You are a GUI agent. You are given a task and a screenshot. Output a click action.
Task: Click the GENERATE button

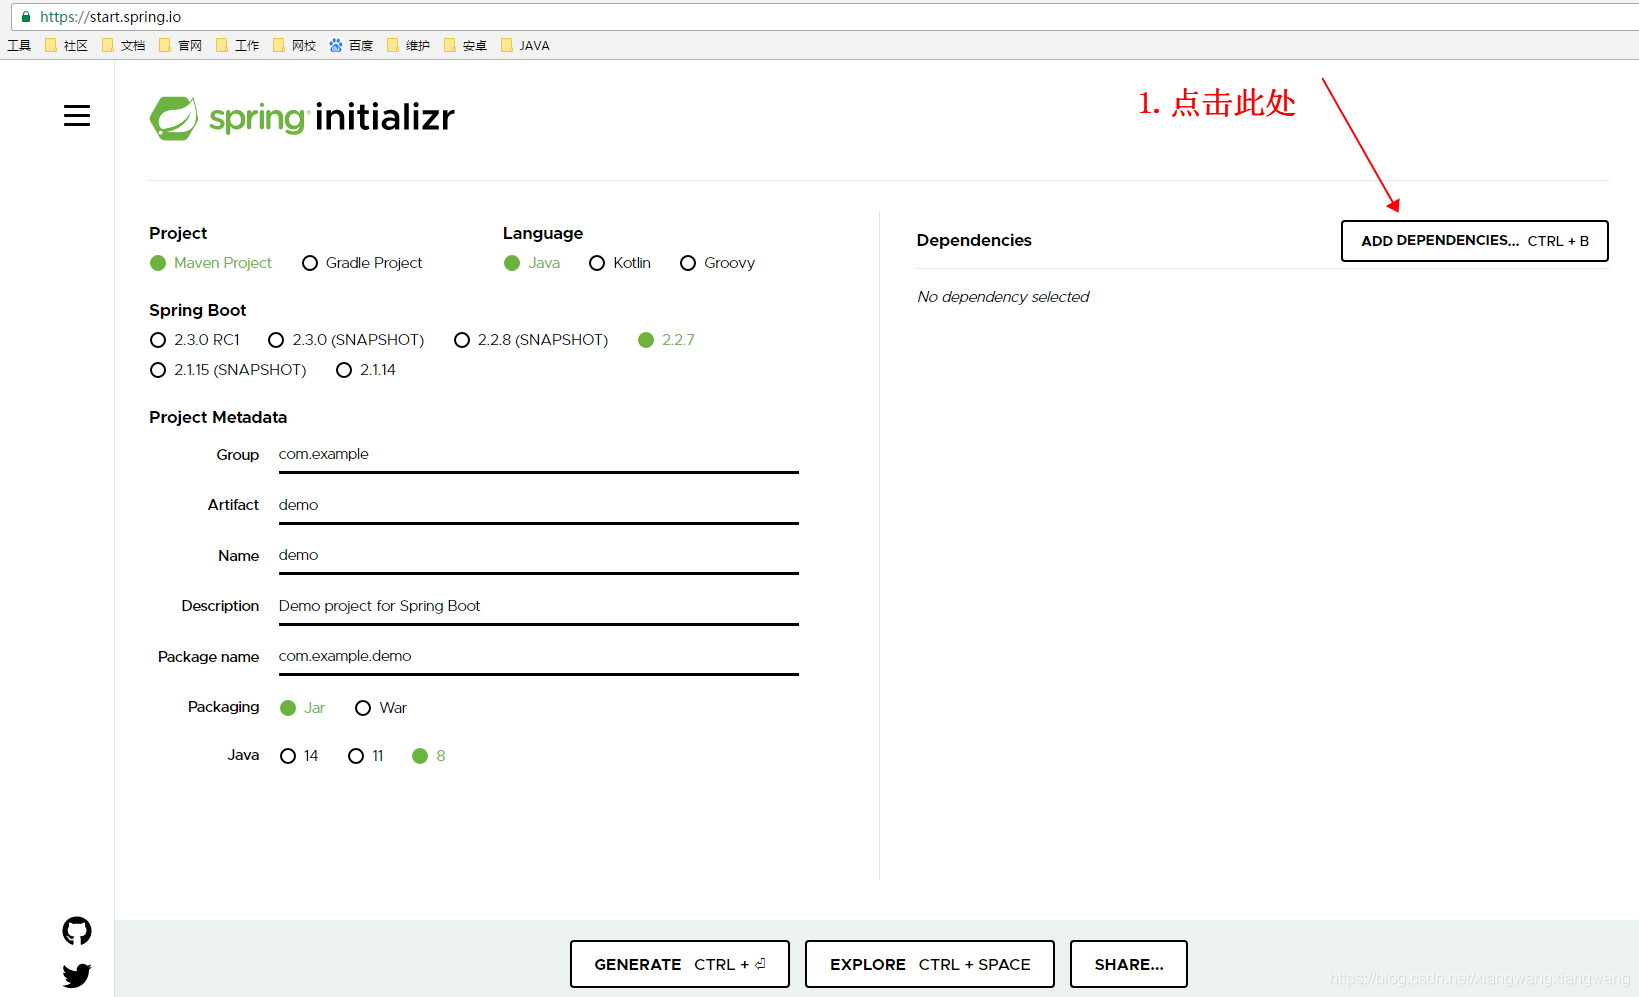point(679,963)
